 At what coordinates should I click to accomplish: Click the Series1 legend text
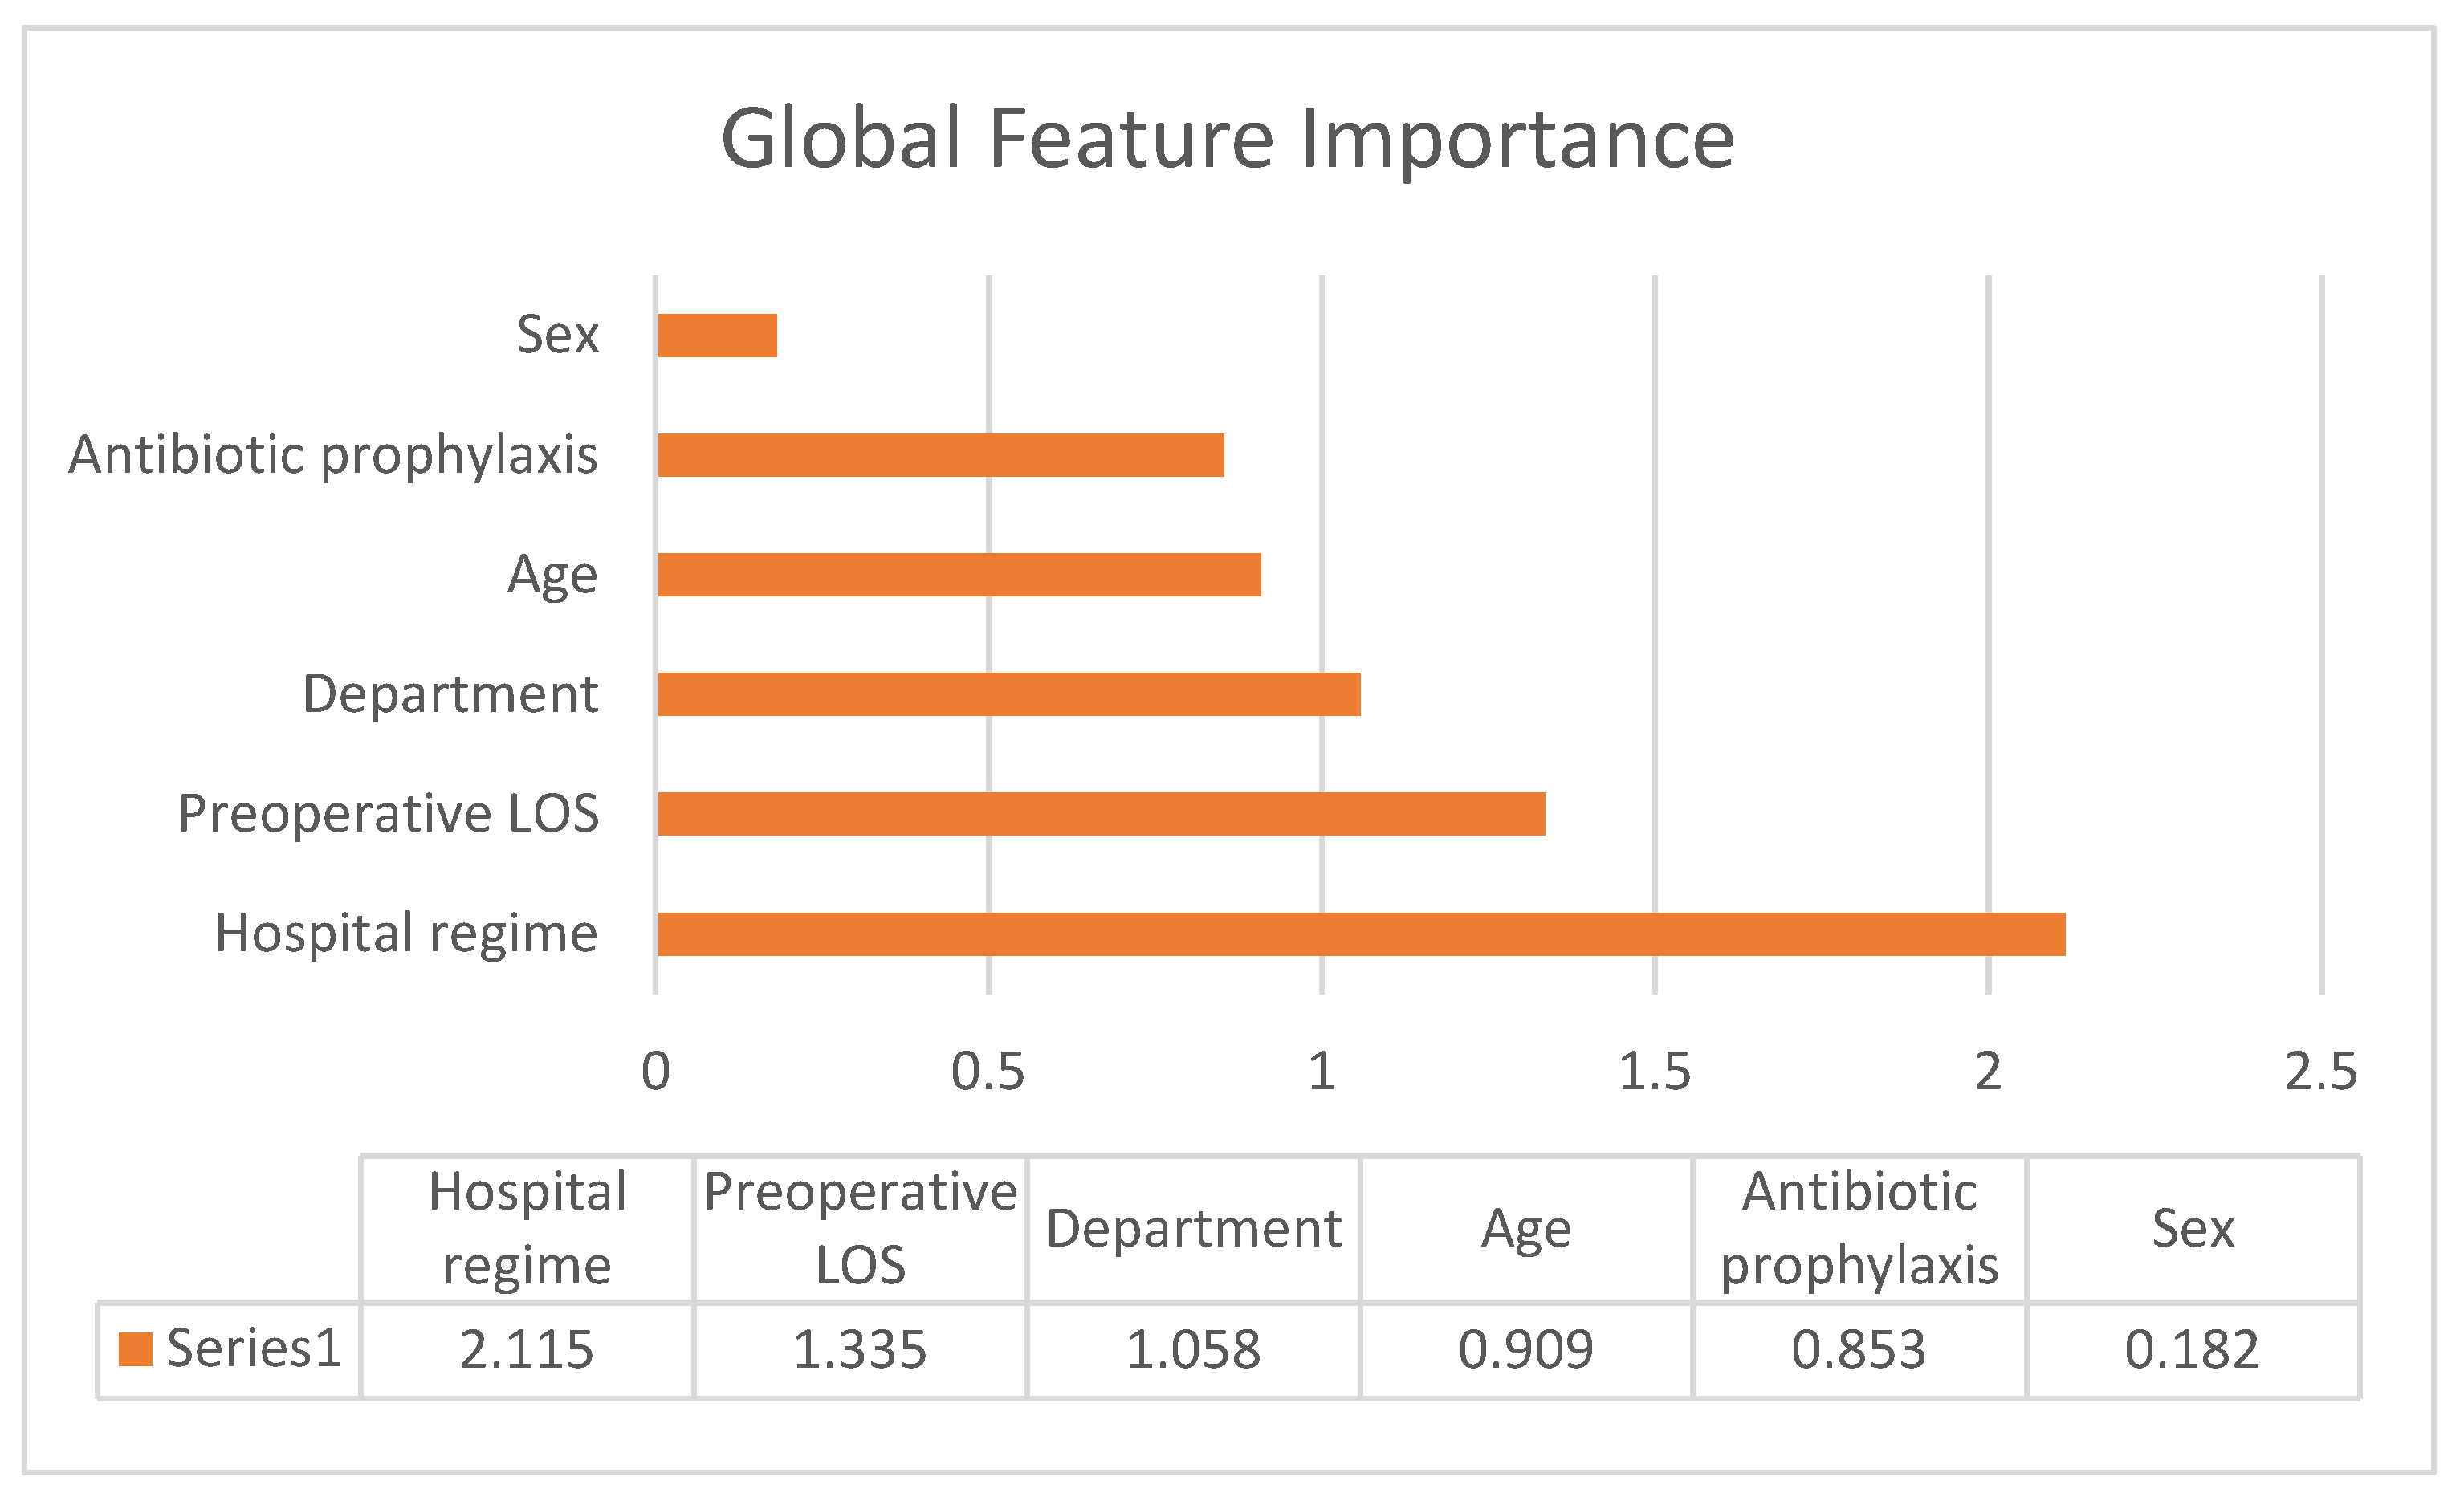(254, 1349)
